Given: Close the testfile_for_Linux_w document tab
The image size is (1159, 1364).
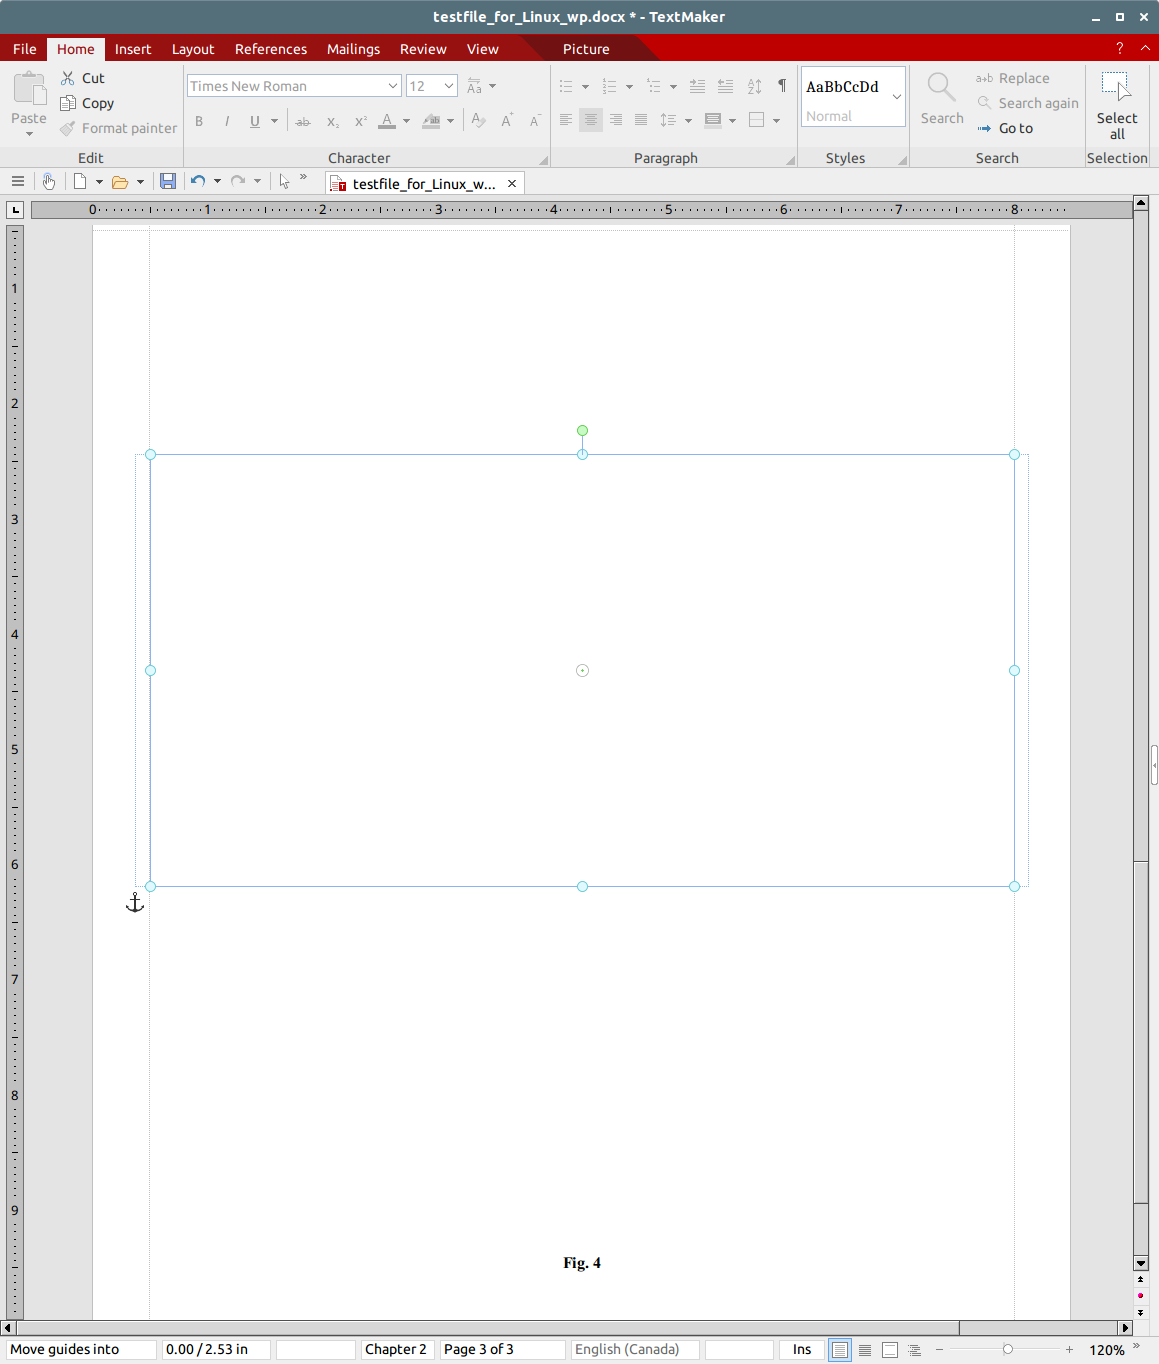Looking at the screenshot, I should (x=512, y=184).
